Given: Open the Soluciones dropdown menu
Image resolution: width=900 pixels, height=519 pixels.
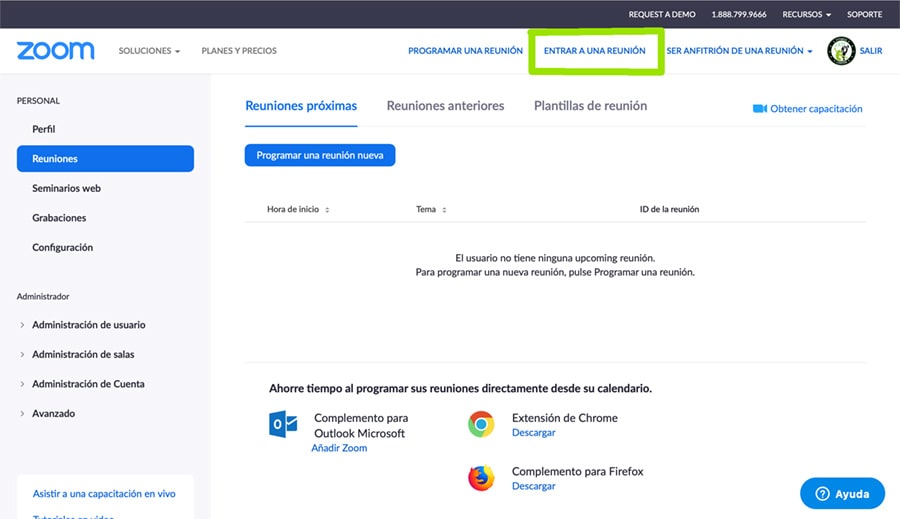Looking at the screenshot, I should [x=149, y=51].
